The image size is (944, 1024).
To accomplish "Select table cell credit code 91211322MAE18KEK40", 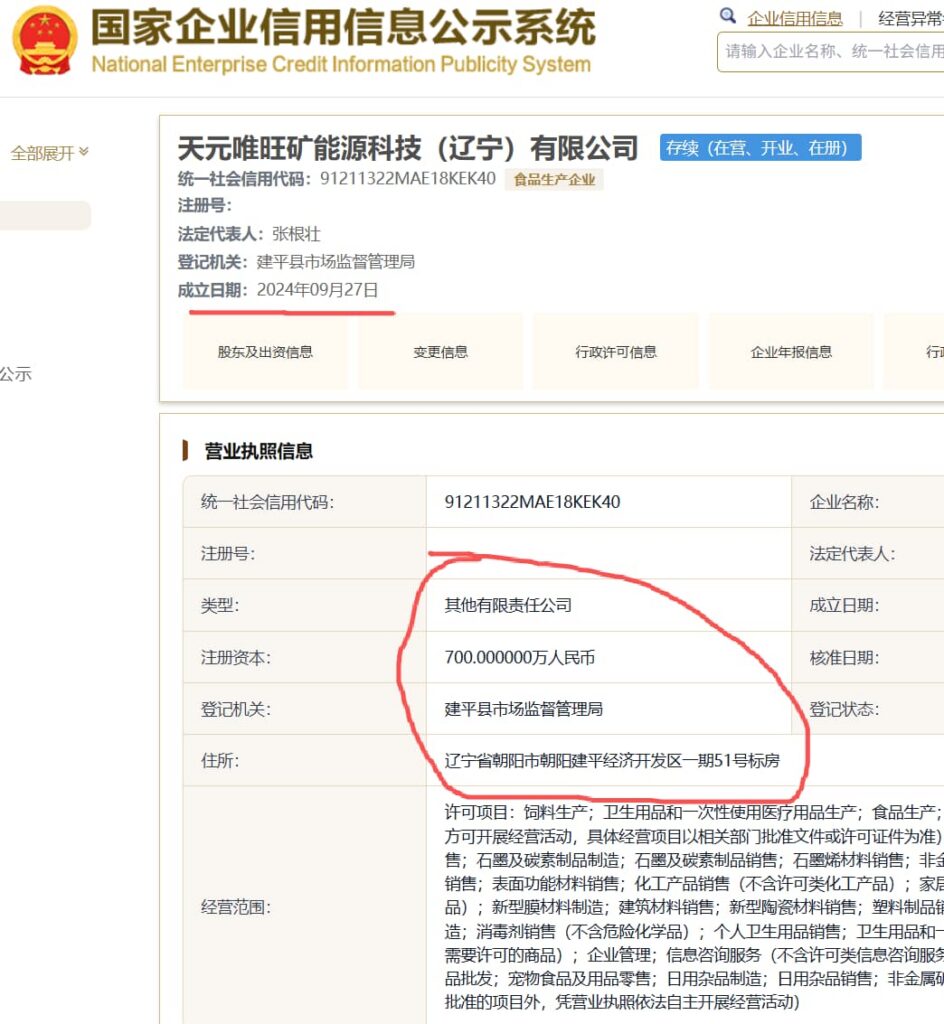I will click(532, 502).
